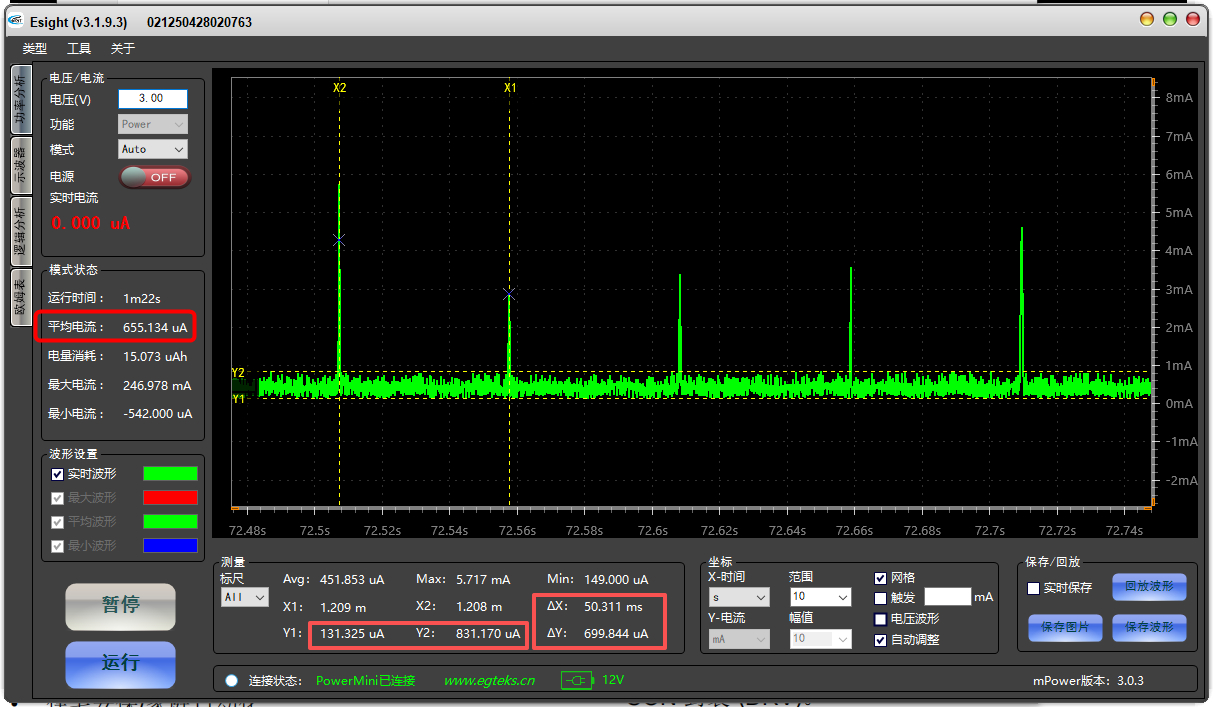Click the connection status indicator circle
Screen dimensions: 1213x707
[232, 680]
